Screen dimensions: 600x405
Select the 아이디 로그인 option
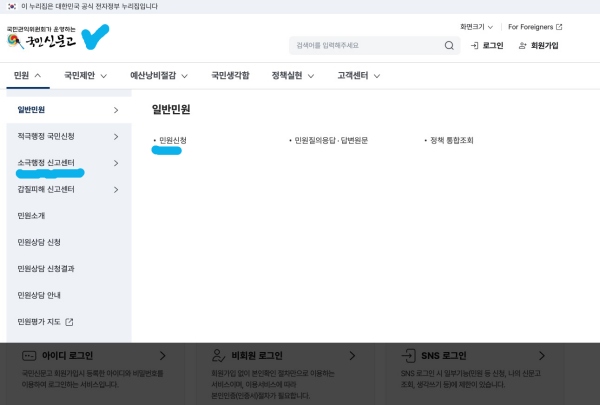click(x=95, y=374)
